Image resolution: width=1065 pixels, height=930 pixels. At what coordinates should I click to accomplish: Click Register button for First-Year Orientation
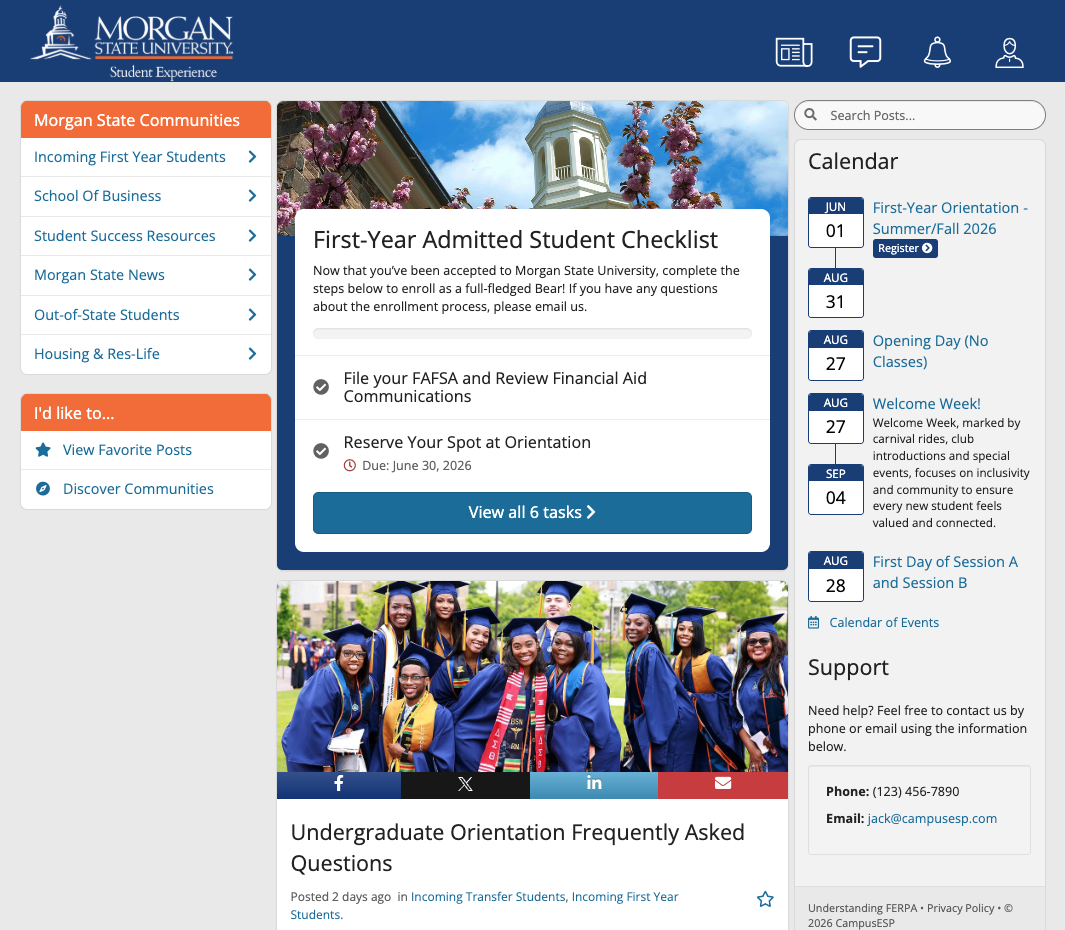(x=905, y=249)
